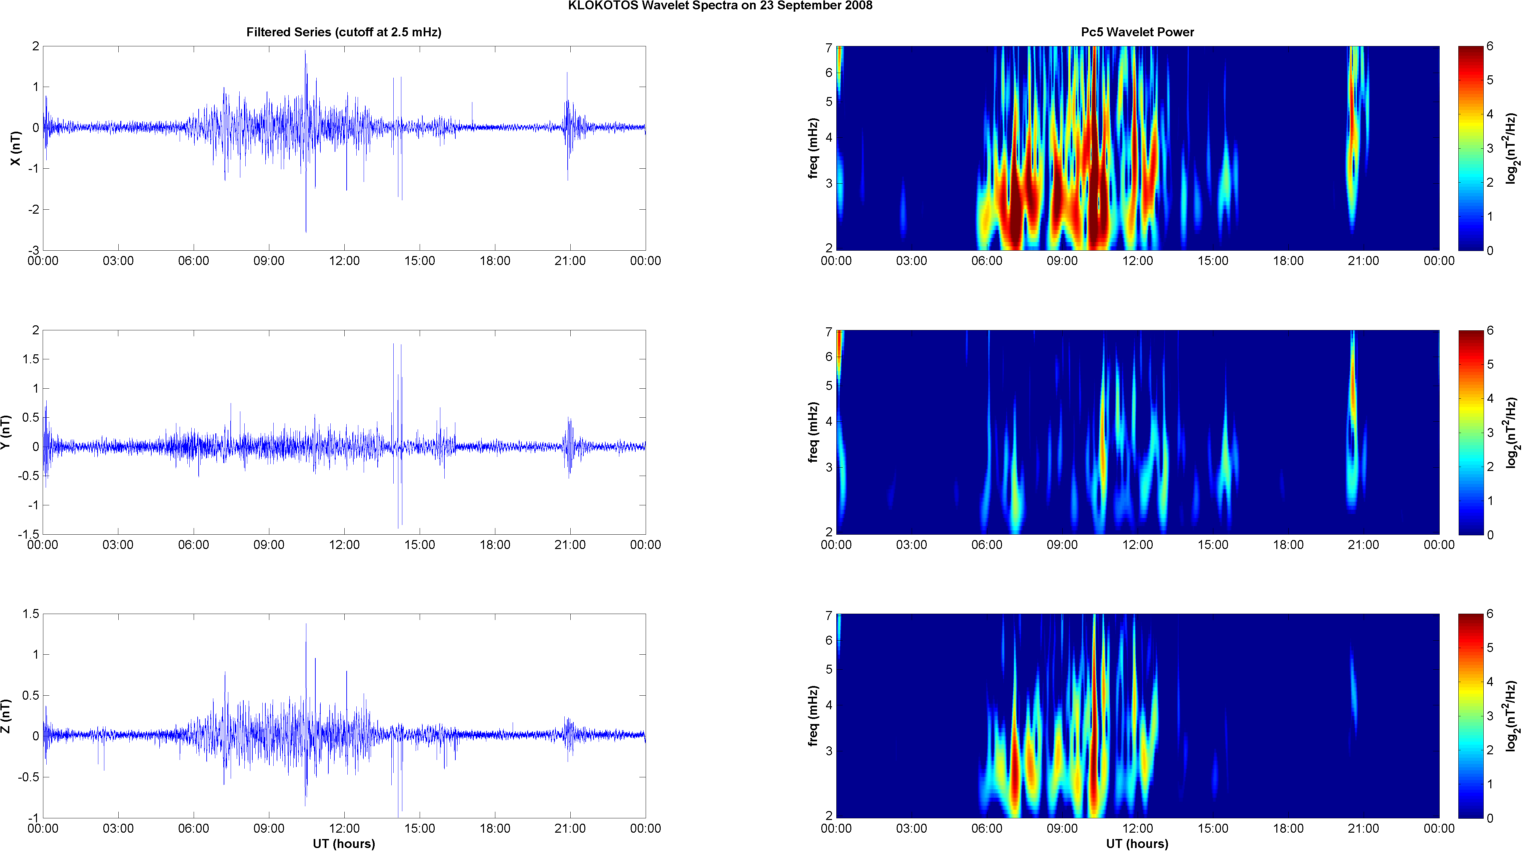Select the "03:00" tick under the X time series

(118, 261)
